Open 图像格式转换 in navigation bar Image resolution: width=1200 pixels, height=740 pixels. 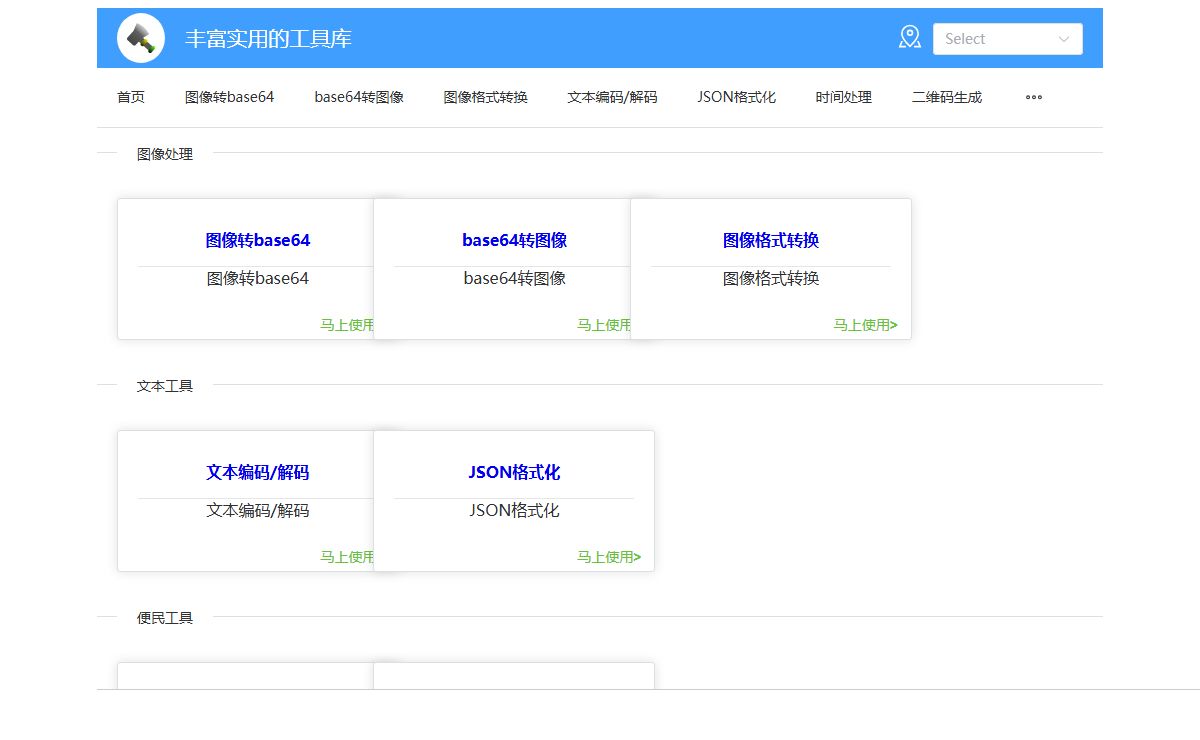click(486, 97)
